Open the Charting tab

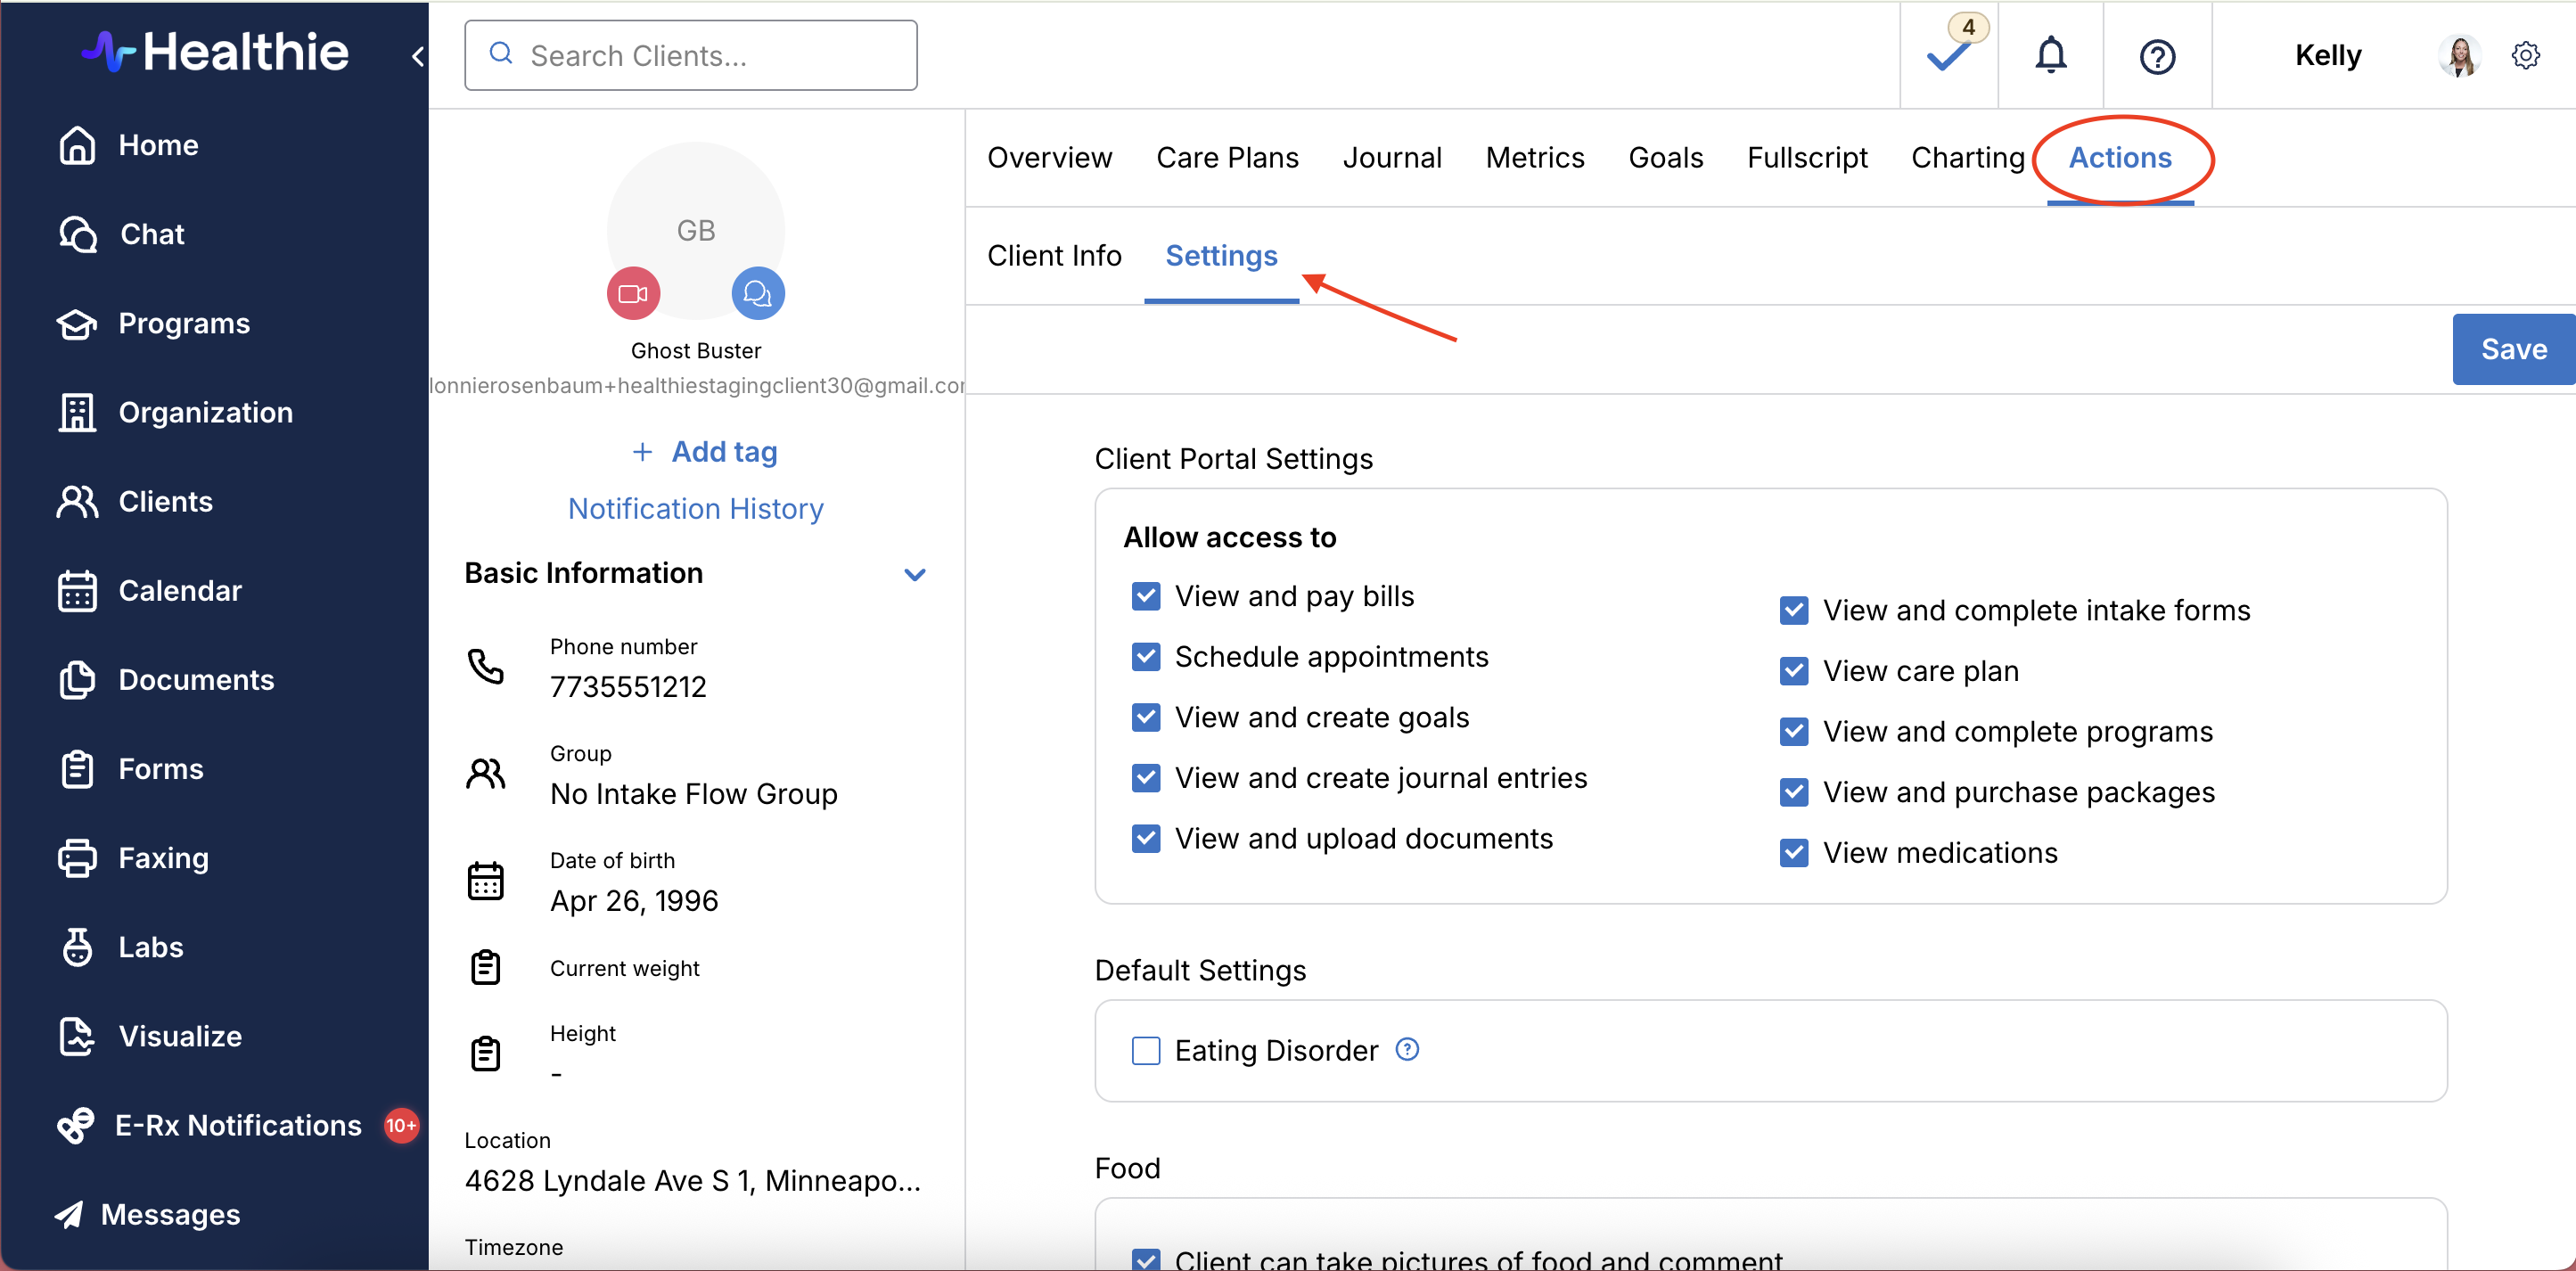(x=1967, y=158)
